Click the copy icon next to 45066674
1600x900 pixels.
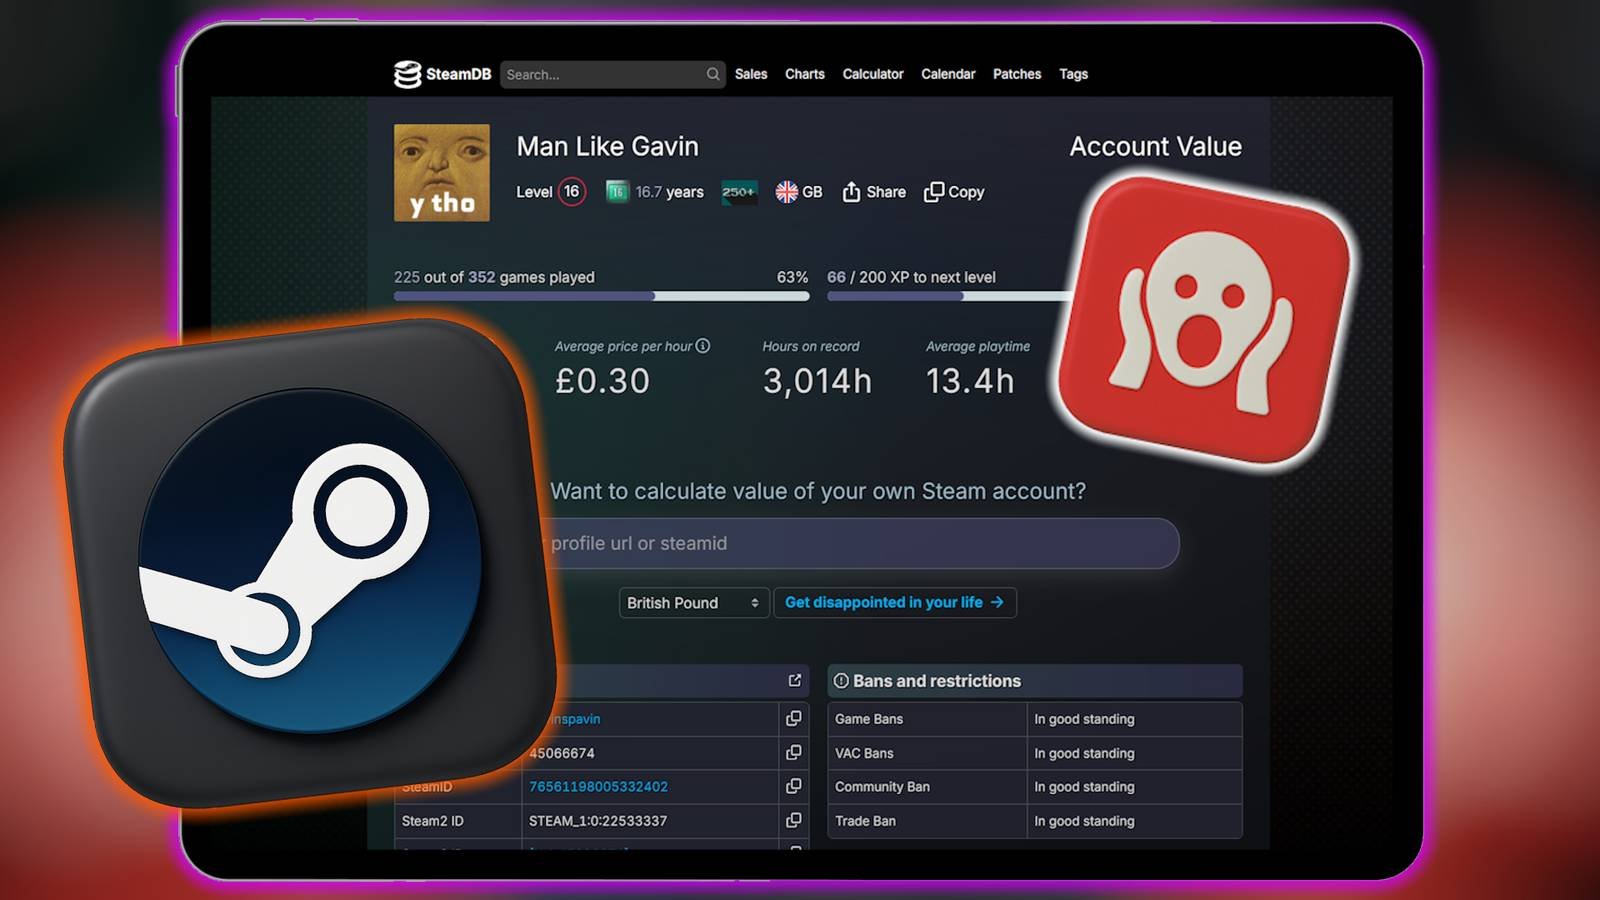tap(794, 753)
